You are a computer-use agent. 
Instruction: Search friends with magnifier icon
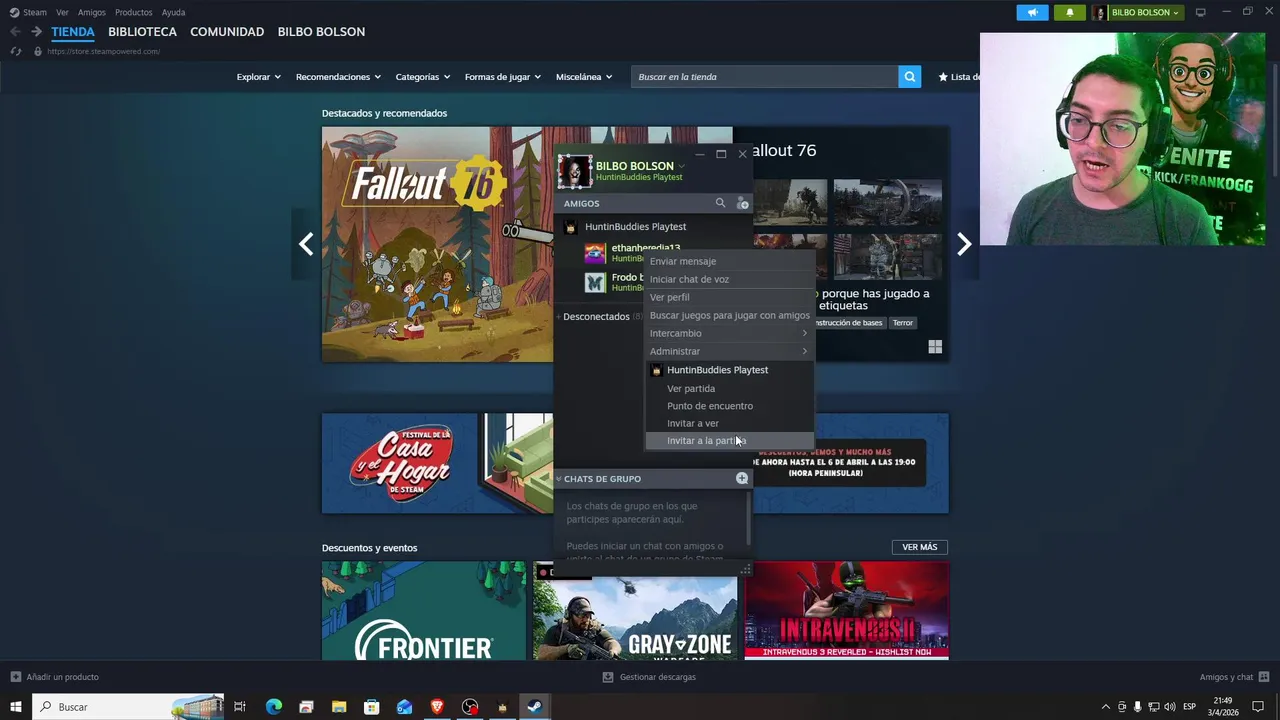720,203
